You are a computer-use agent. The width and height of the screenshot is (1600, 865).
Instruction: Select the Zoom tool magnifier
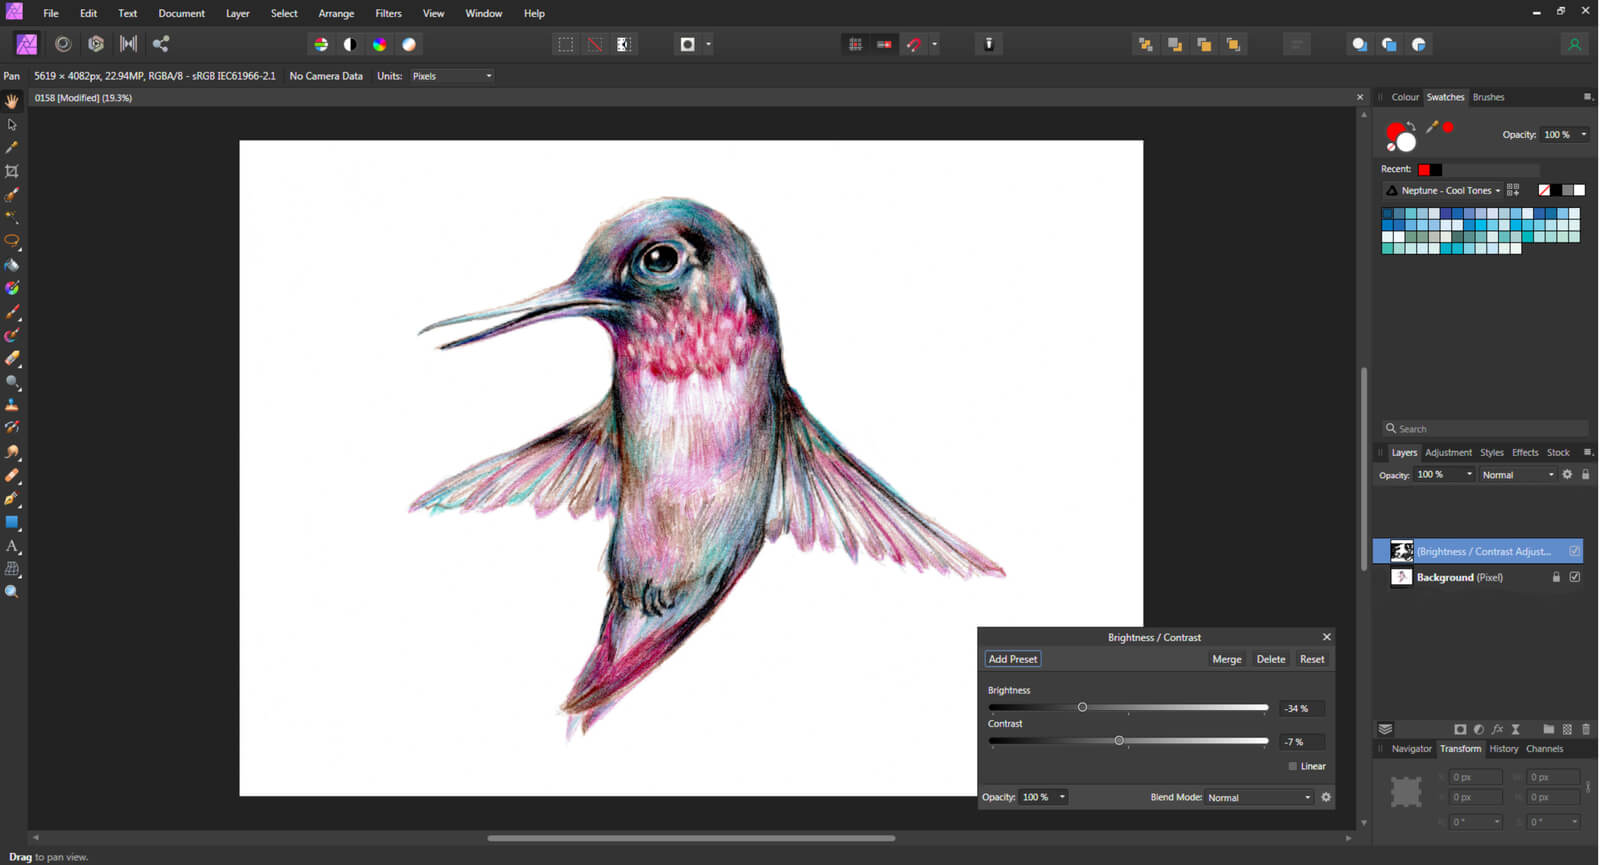12,592
